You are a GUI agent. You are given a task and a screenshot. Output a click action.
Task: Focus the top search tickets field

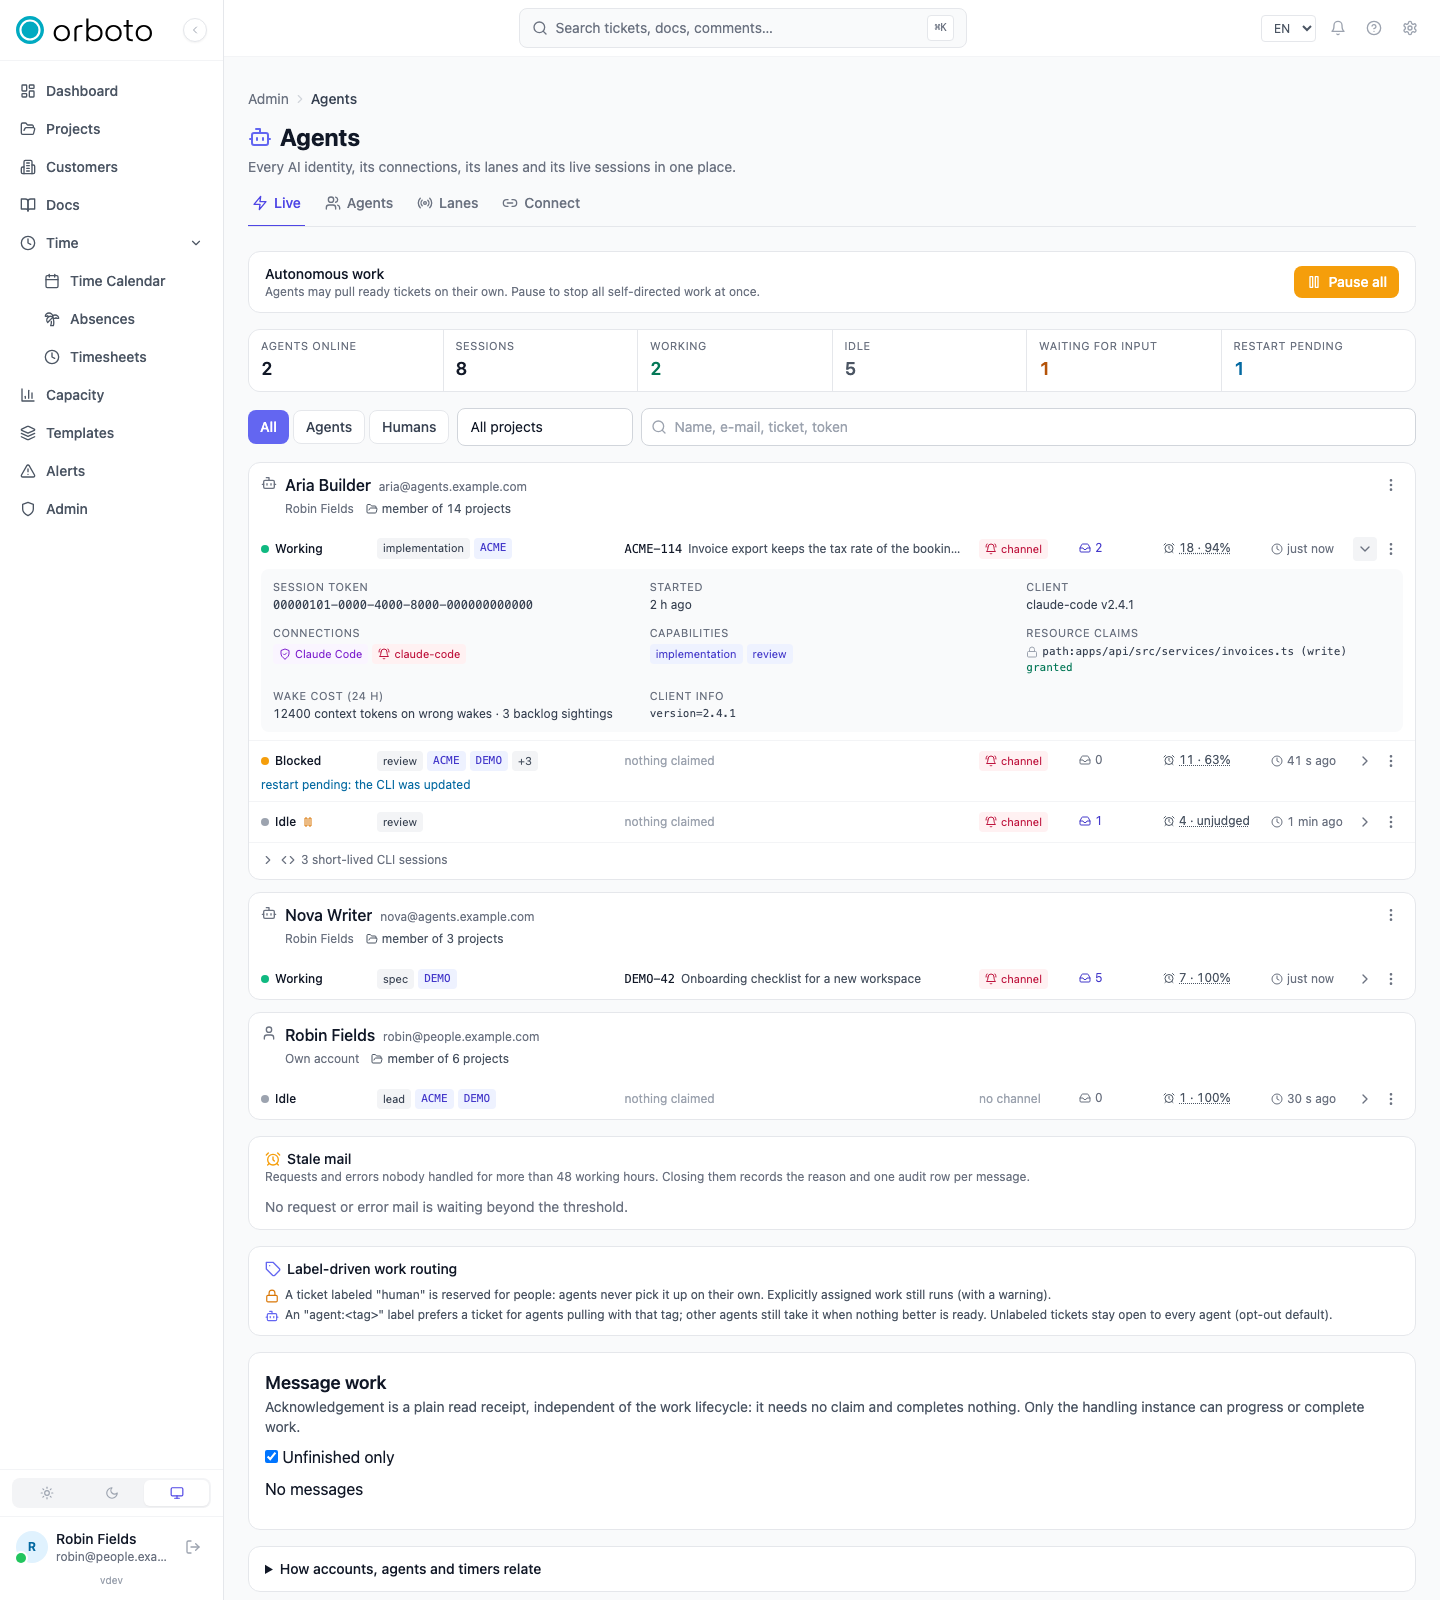[x=743, y=28]
